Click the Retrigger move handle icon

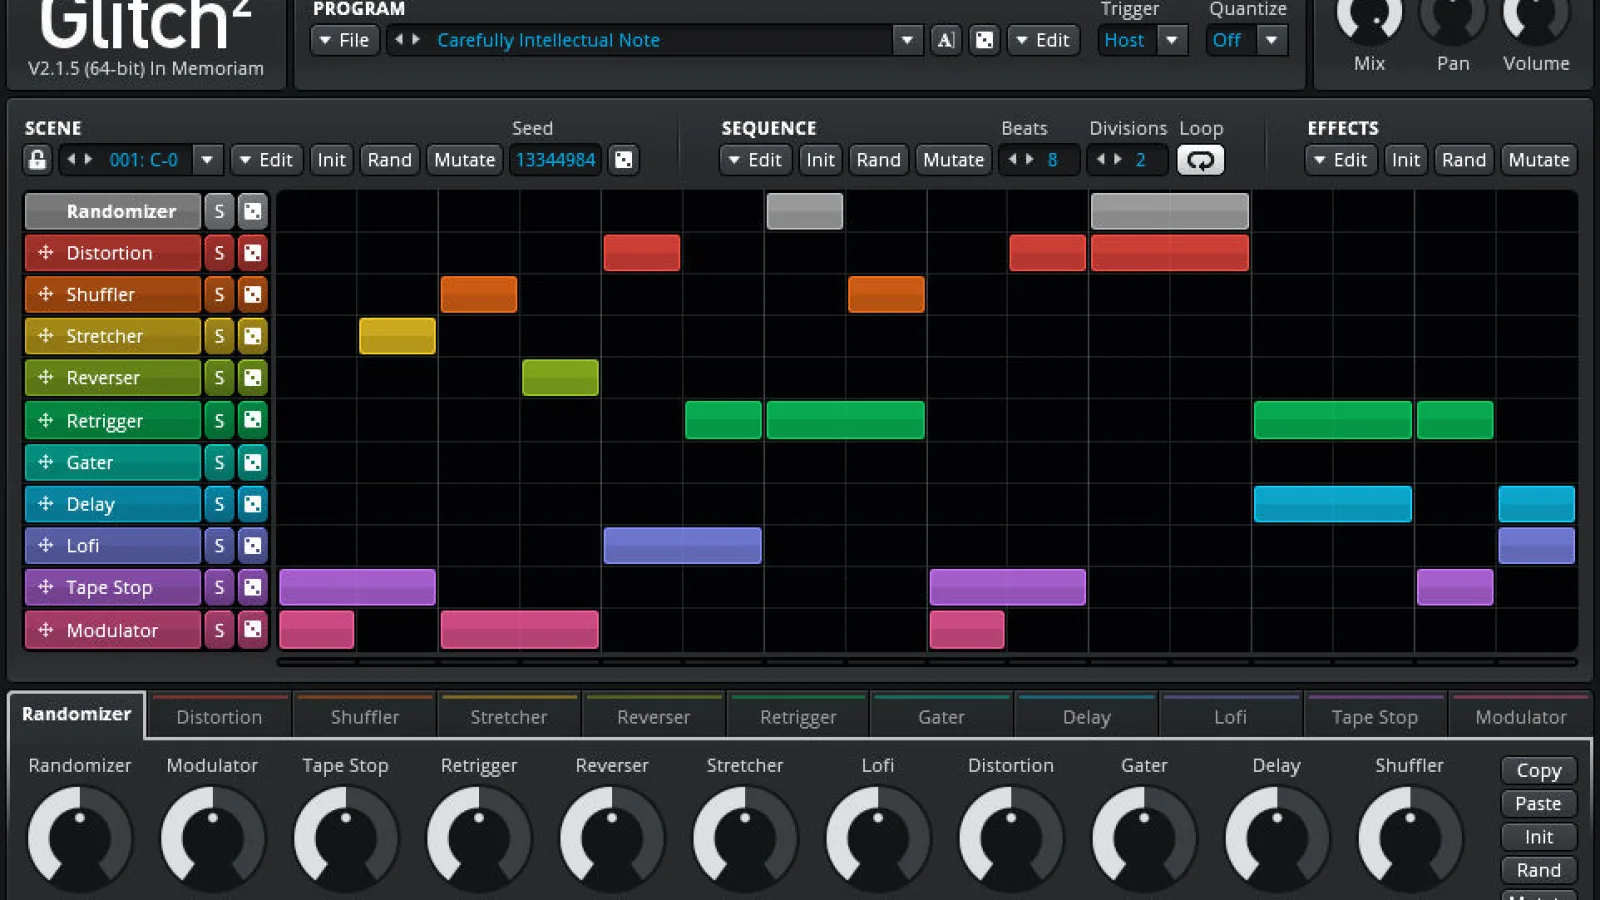pos(45,420)
